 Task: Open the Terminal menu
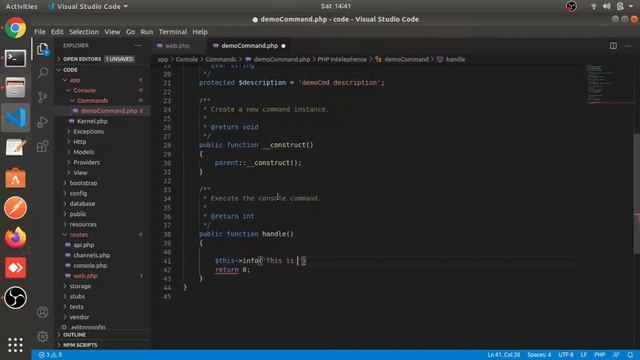click(x=173, y=32)
